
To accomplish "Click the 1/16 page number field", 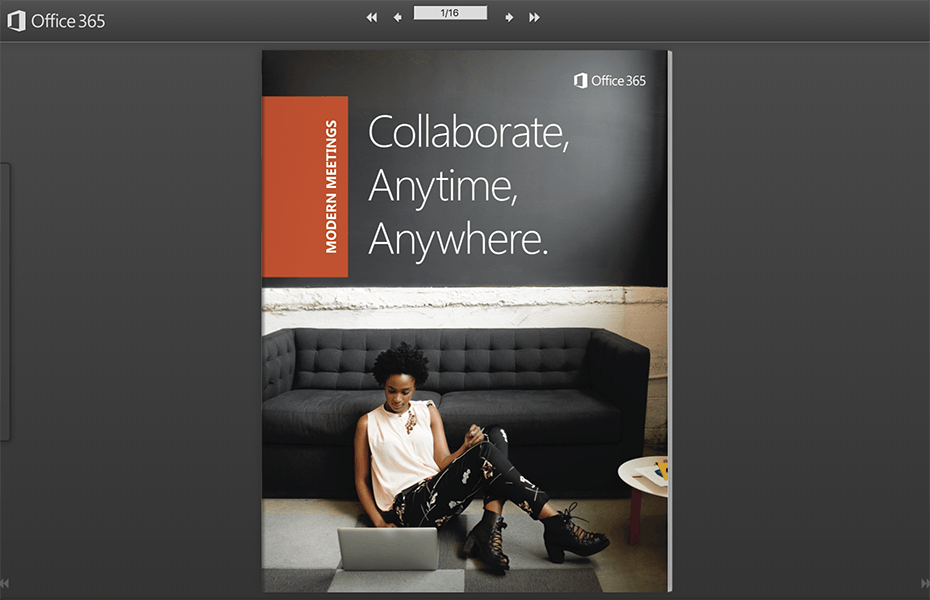I will click(x=450, y=13).
